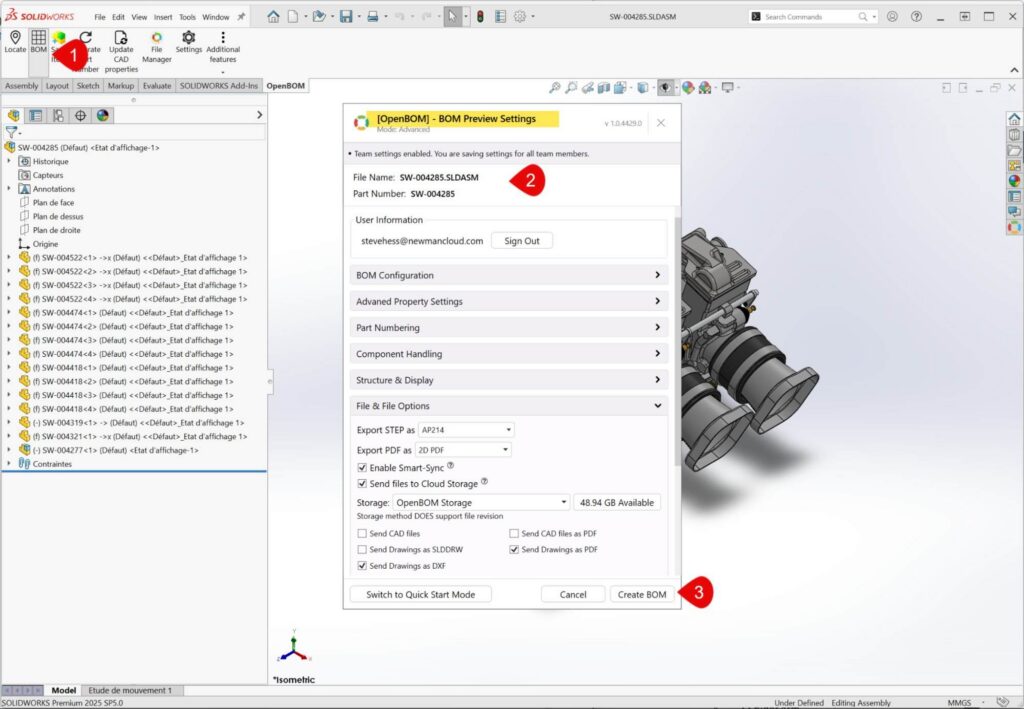Viewport: 1024px width, 709px height.
Task: Click Update CAD properties icon
Action: click(121, 38)
